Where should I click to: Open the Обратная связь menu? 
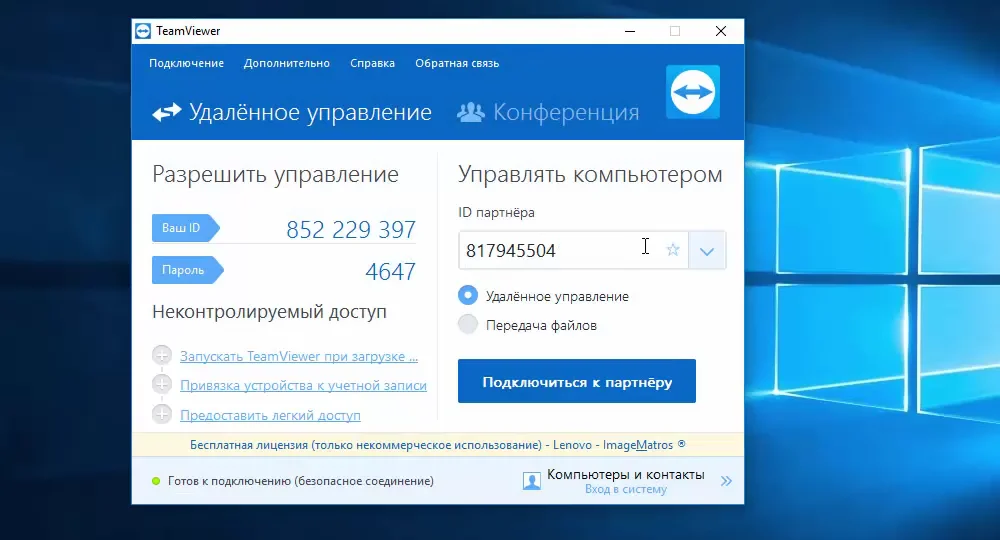point(457,63)
